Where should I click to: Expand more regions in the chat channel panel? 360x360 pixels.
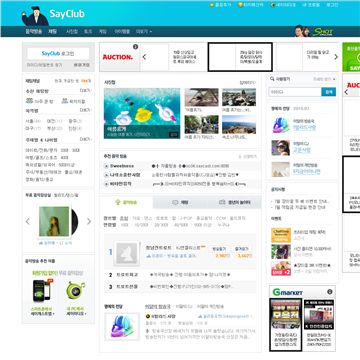click(86, 110)
